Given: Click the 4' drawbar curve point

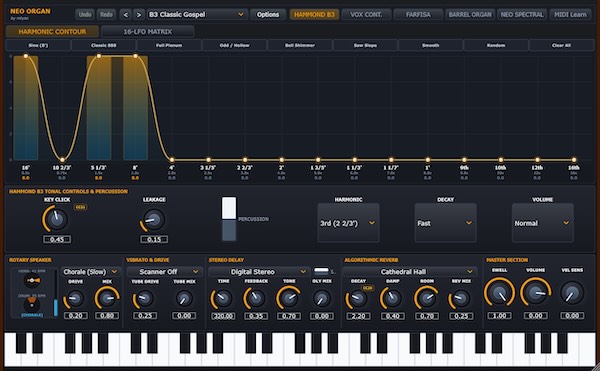Looking at the screenshot, I should point(172,159).
